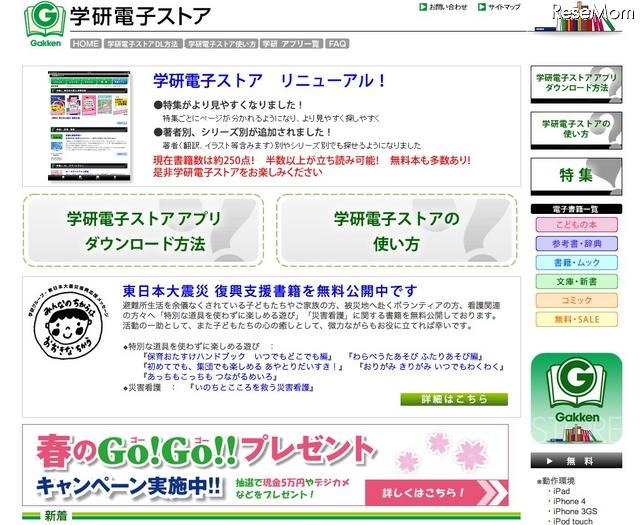Screen dimensions: 640x525
Task: Open 学研電子ストア使い方 nav tab
Action: tap(221, 44)
